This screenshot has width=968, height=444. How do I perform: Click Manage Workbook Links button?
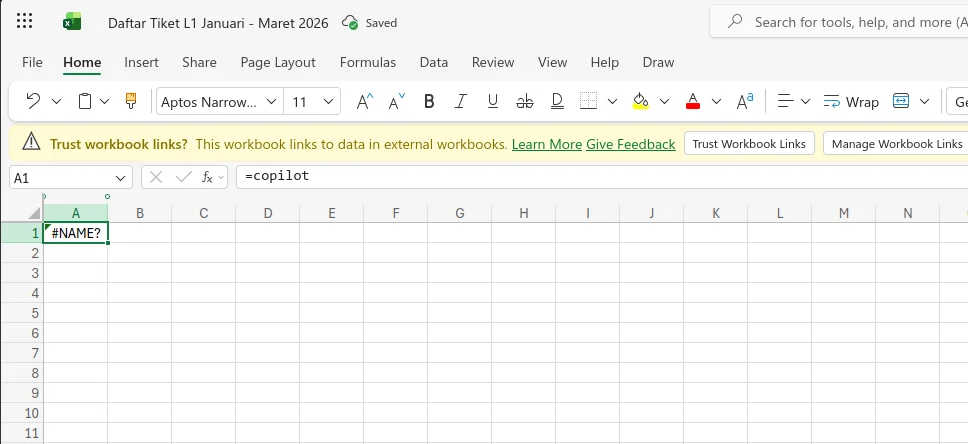click(897, 144)
